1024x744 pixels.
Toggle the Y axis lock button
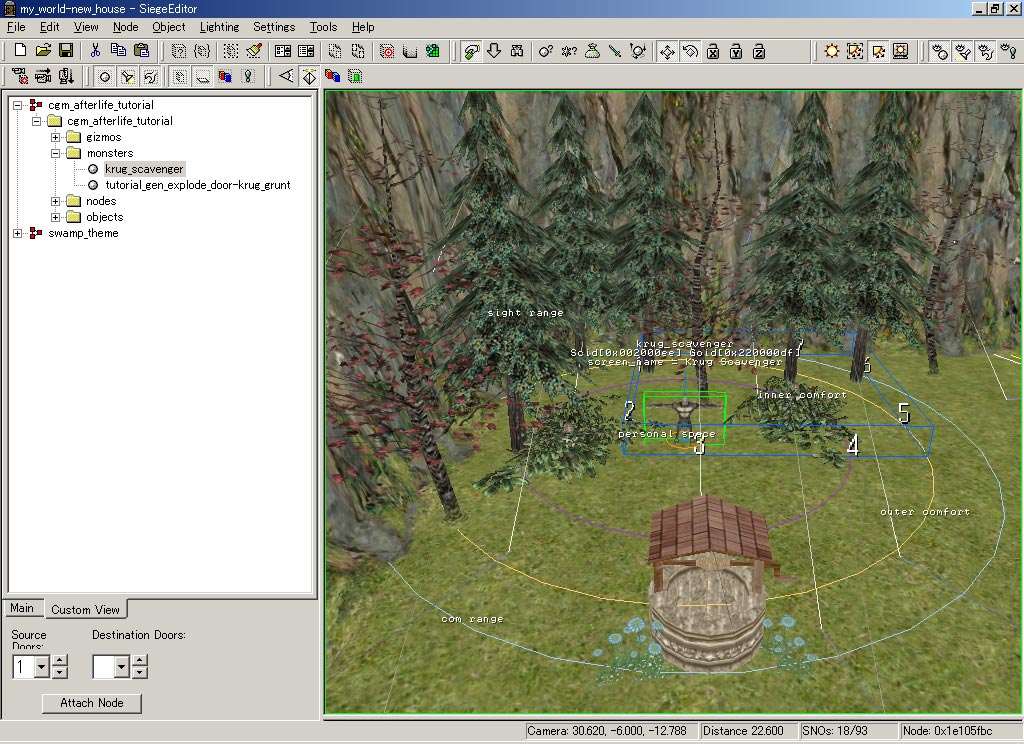[x=735, y=50]
